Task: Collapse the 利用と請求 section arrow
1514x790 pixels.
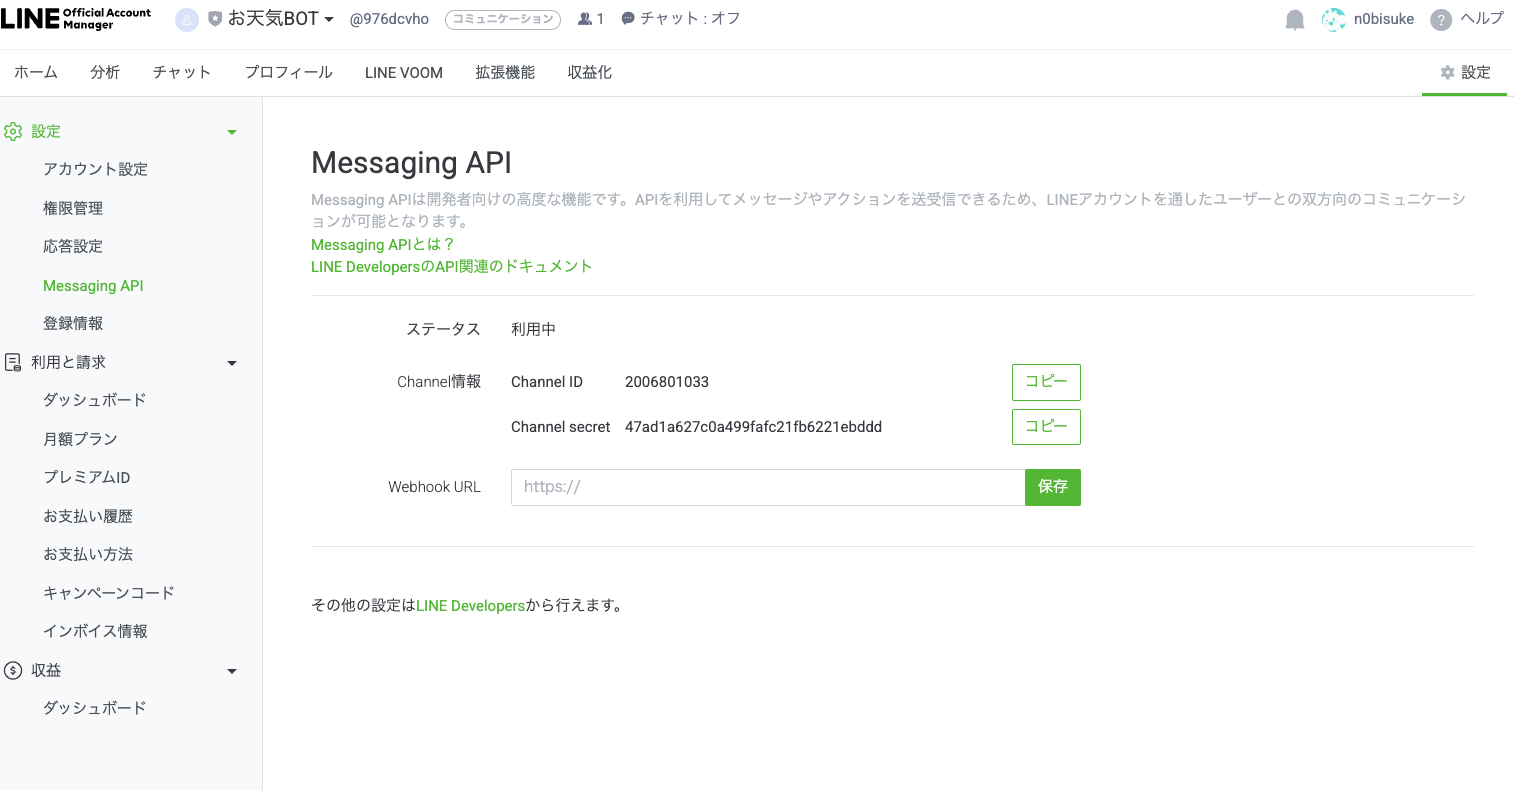Action: point(232,363)
